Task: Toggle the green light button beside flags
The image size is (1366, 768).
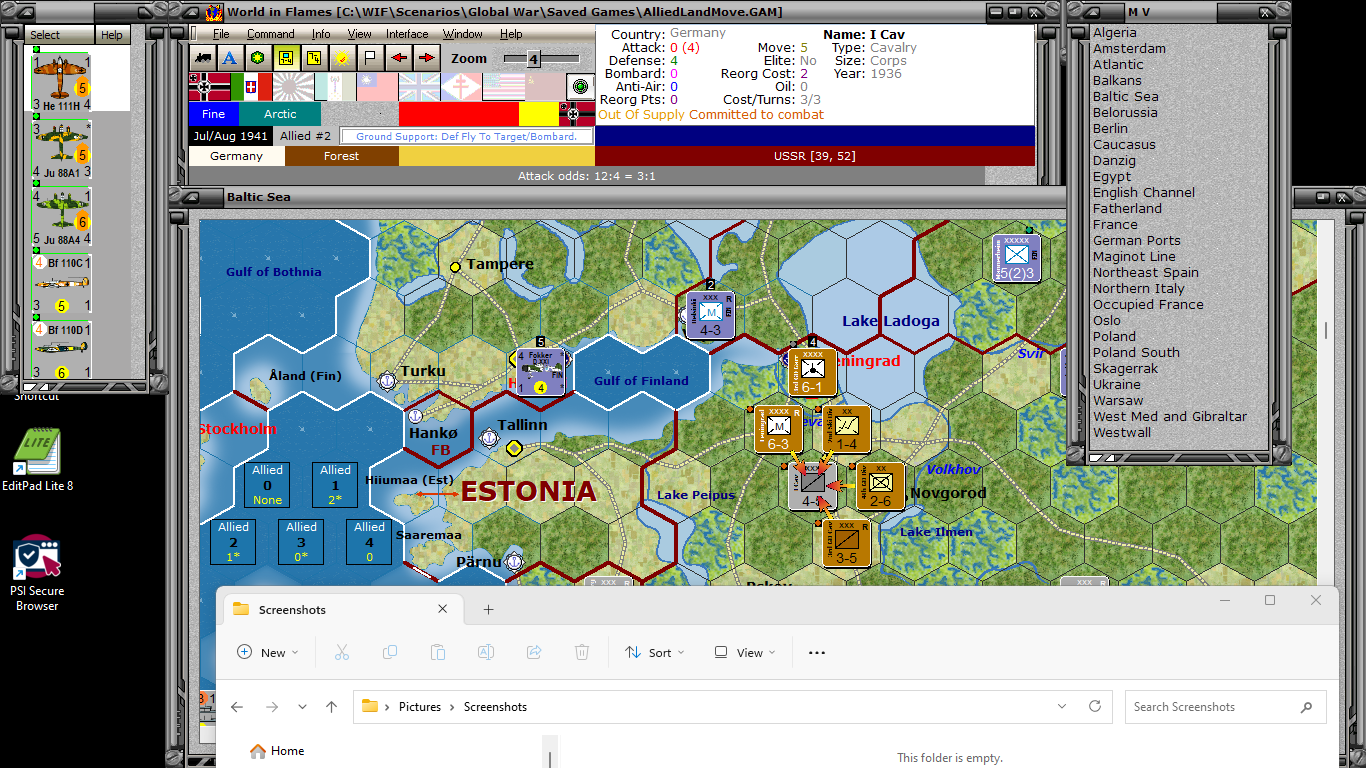Action: pyautogui.click(x=581, y=87)
